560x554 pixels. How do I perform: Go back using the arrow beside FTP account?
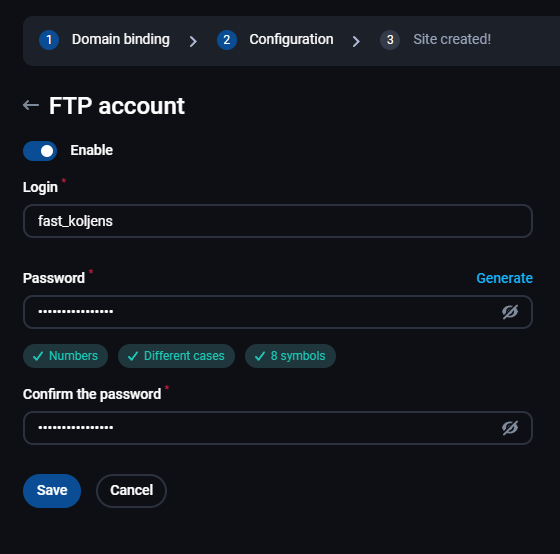[31, 105]
